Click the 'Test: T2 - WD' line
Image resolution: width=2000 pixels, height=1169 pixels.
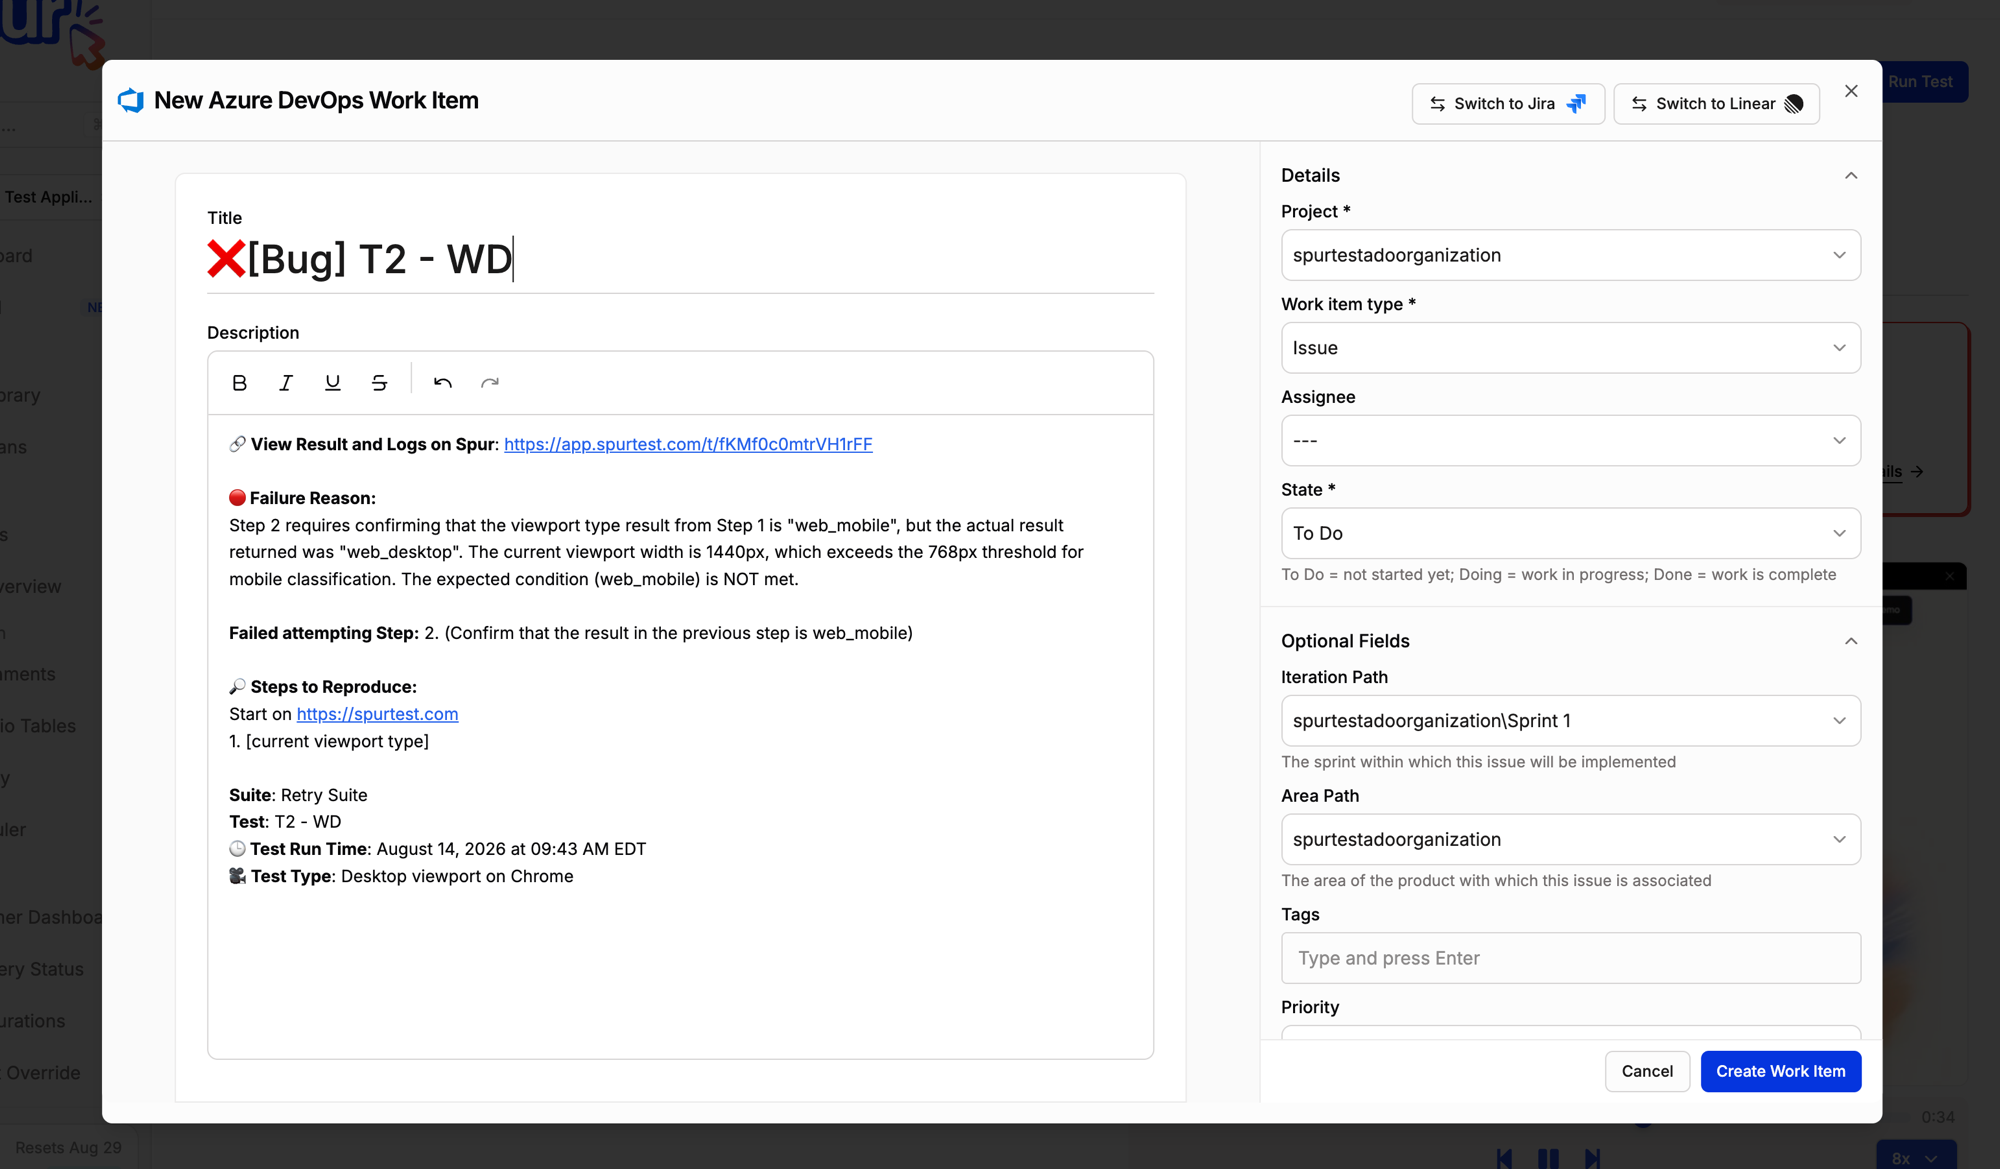[x=285, y=822]
